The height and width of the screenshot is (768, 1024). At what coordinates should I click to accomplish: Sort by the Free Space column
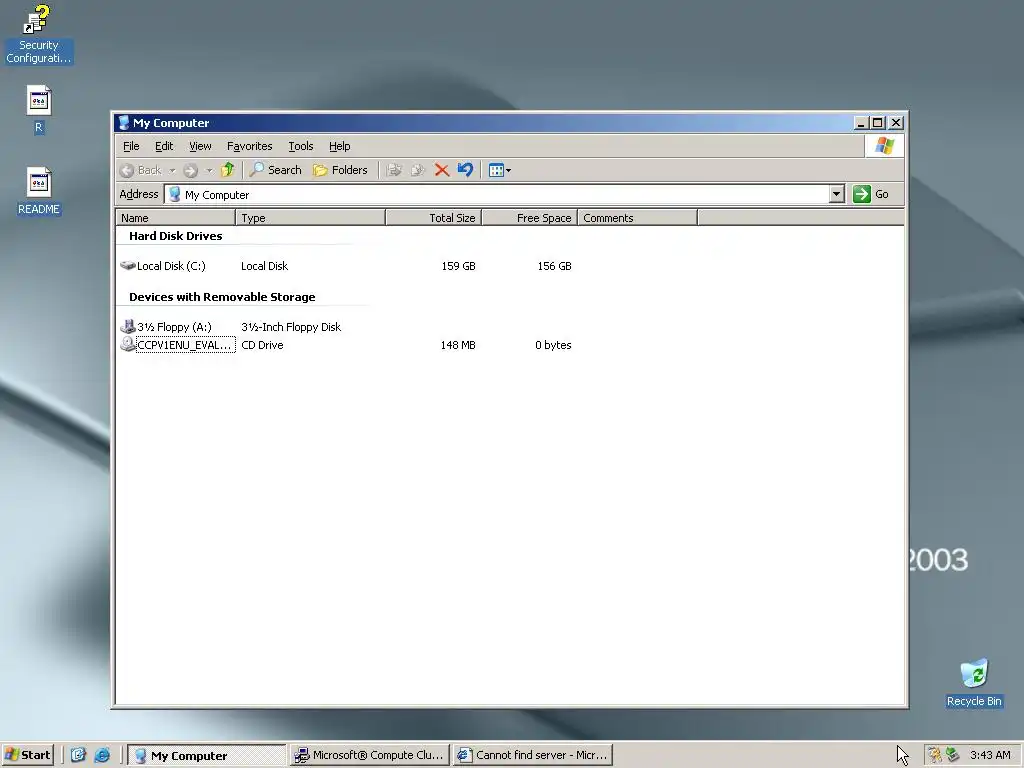click(x=530, y=218)
